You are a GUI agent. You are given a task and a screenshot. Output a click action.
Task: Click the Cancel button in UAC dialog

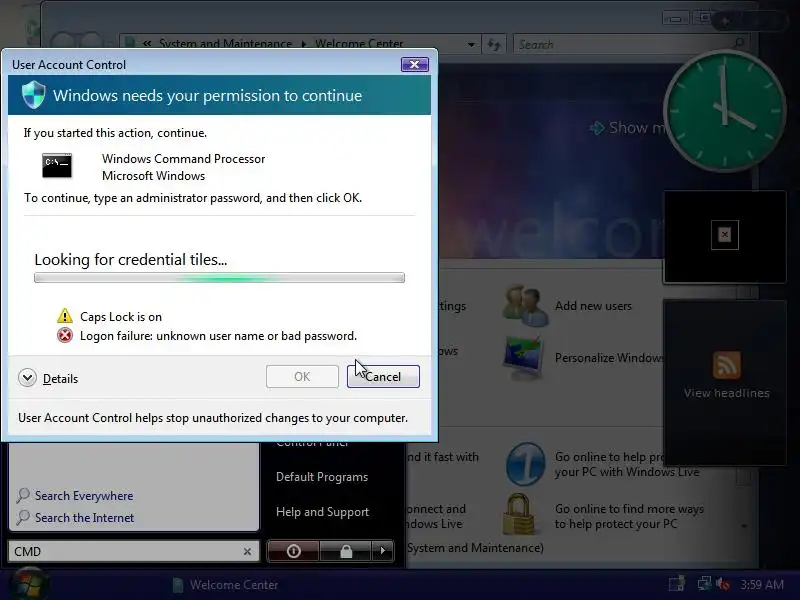coord(383,377)
